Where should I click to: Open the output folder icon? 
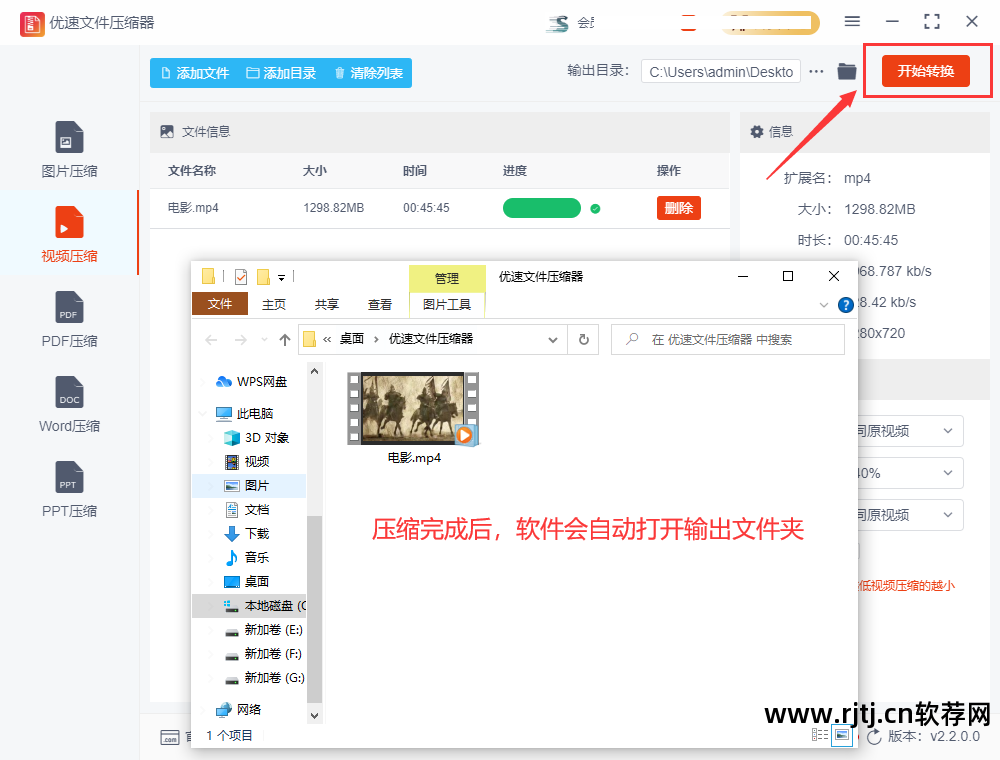click(x=846, y=71)
